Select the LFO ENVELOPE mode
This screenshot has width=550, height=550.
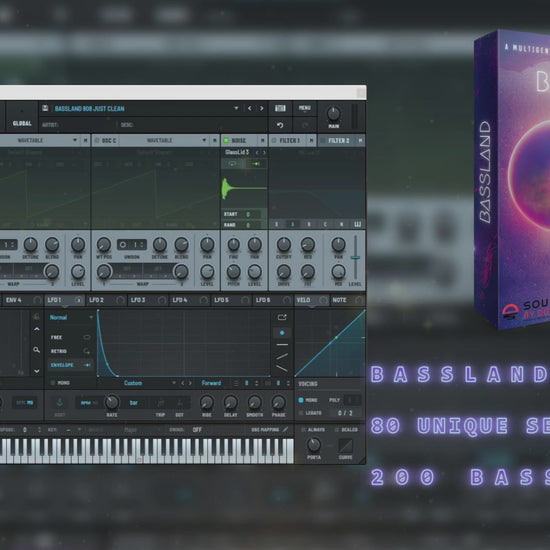coord(71,365)
